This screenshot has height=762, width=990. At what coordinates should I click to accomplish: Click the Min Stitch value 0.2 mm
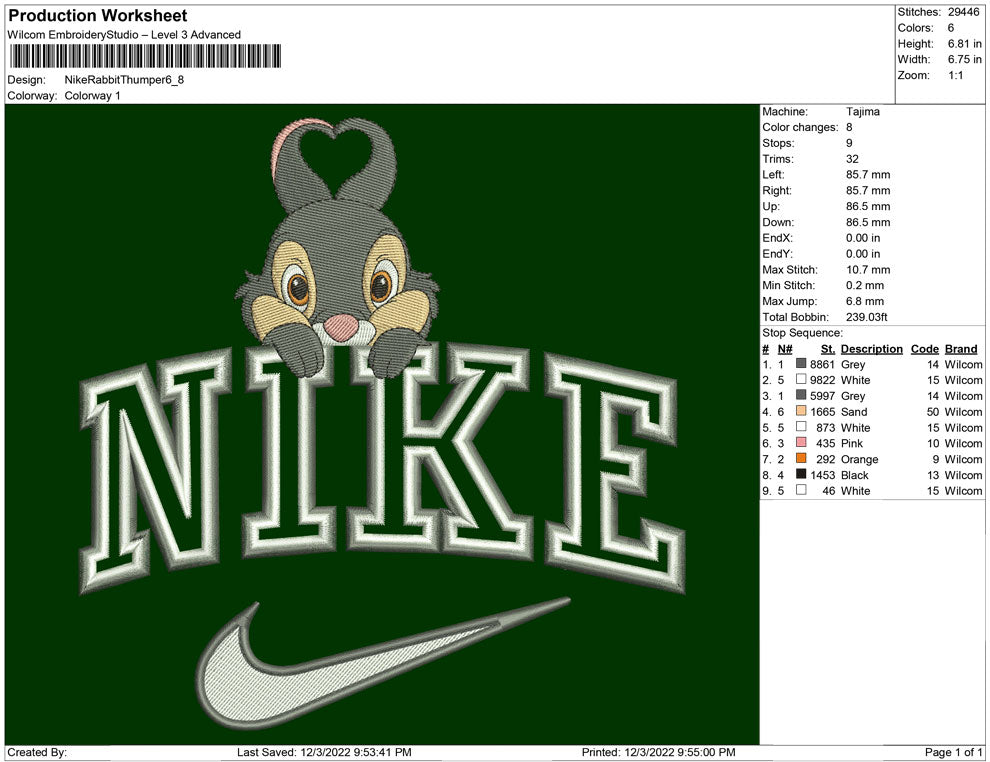865,285
